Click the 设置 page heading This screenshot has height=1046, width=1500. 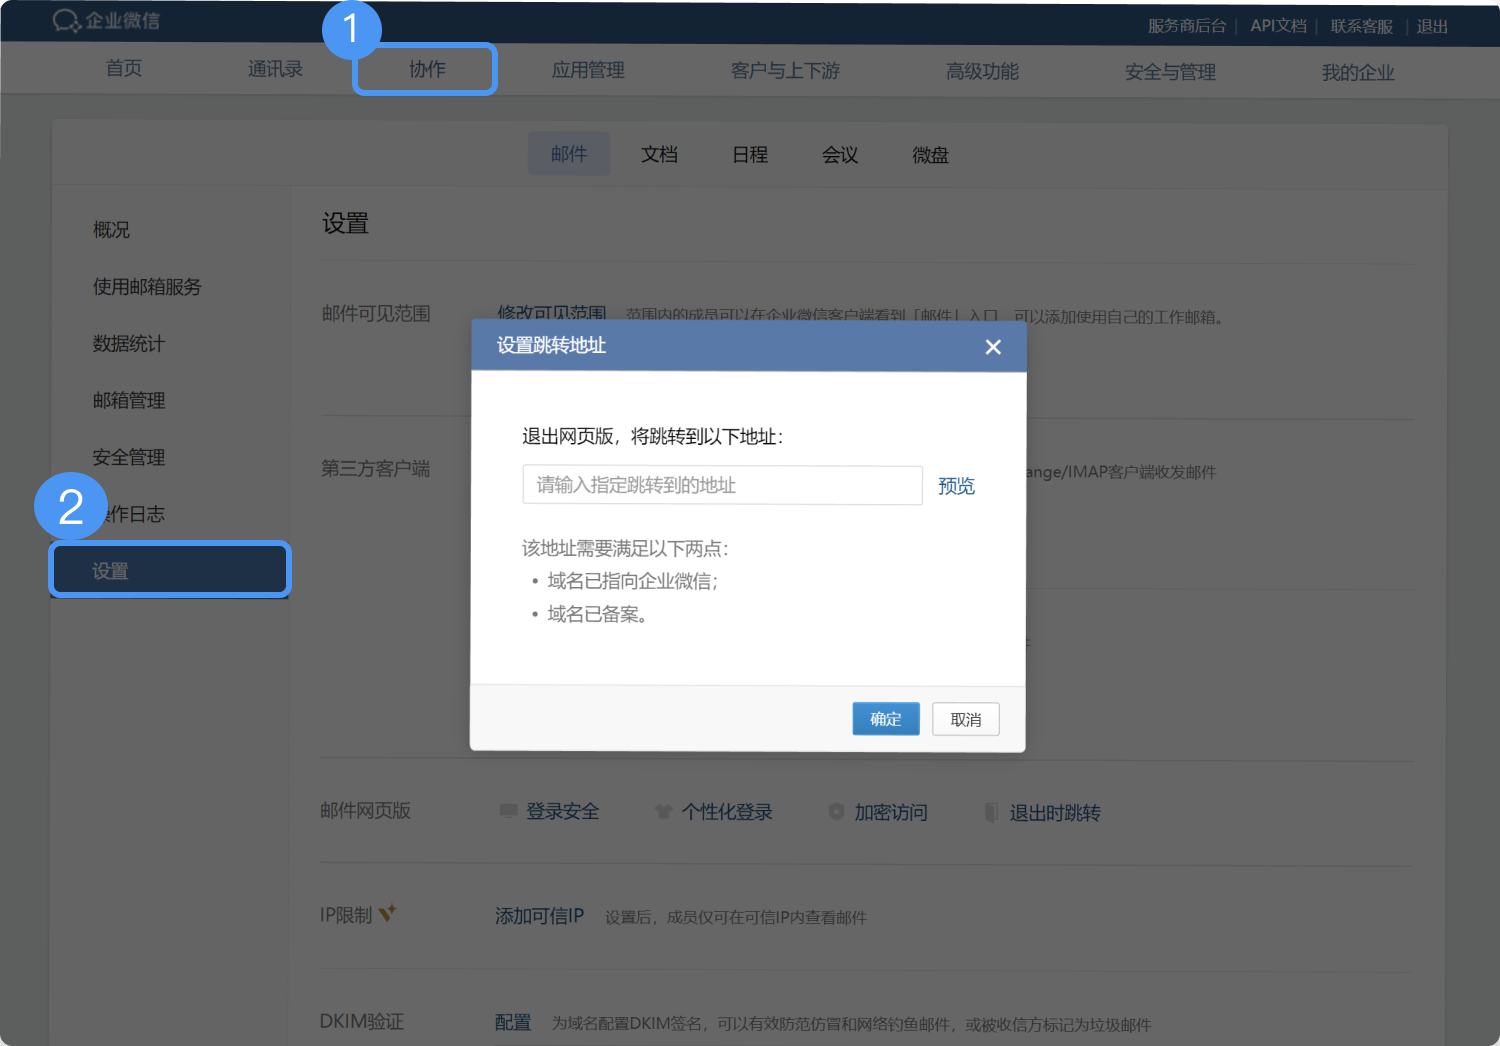pos(346,223)
